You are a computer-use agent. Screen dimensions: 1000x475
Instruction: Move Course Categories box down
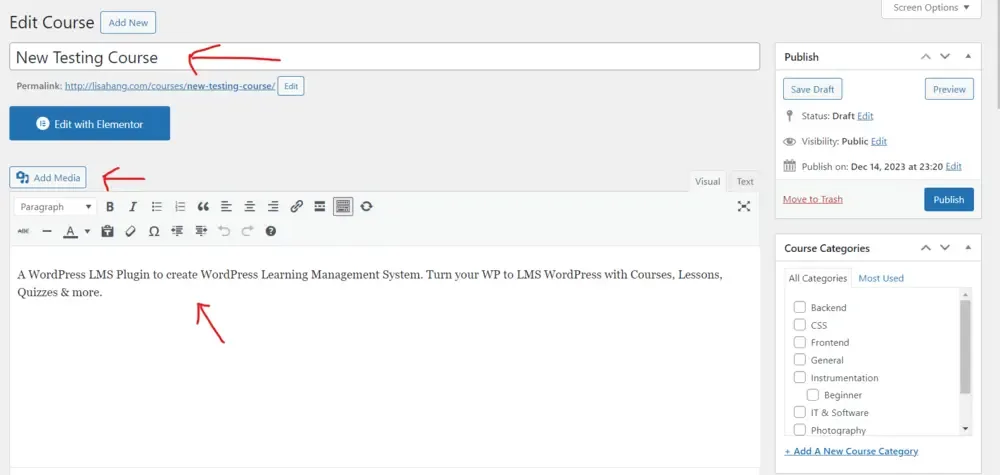pyautogui.click(x=945, y=247)
